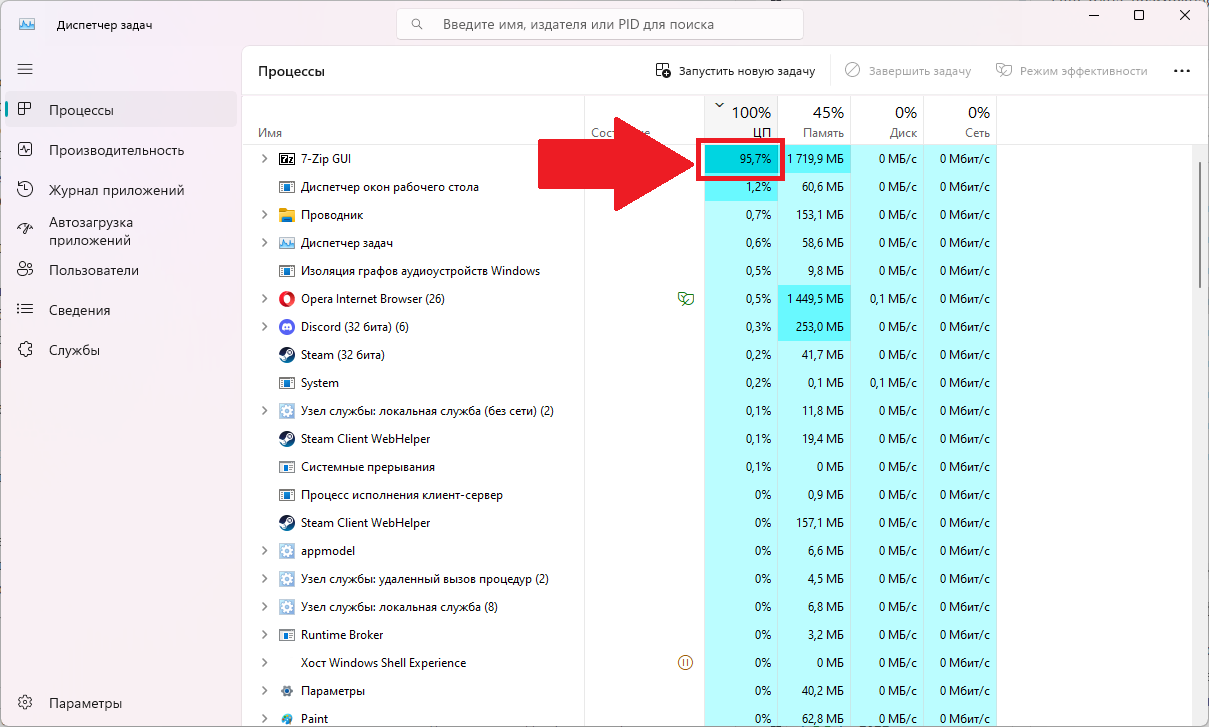Screen dimensions: 1209x727
Task: Open Журнал приложений in the sidebar
Action: [x=116, y=190]
